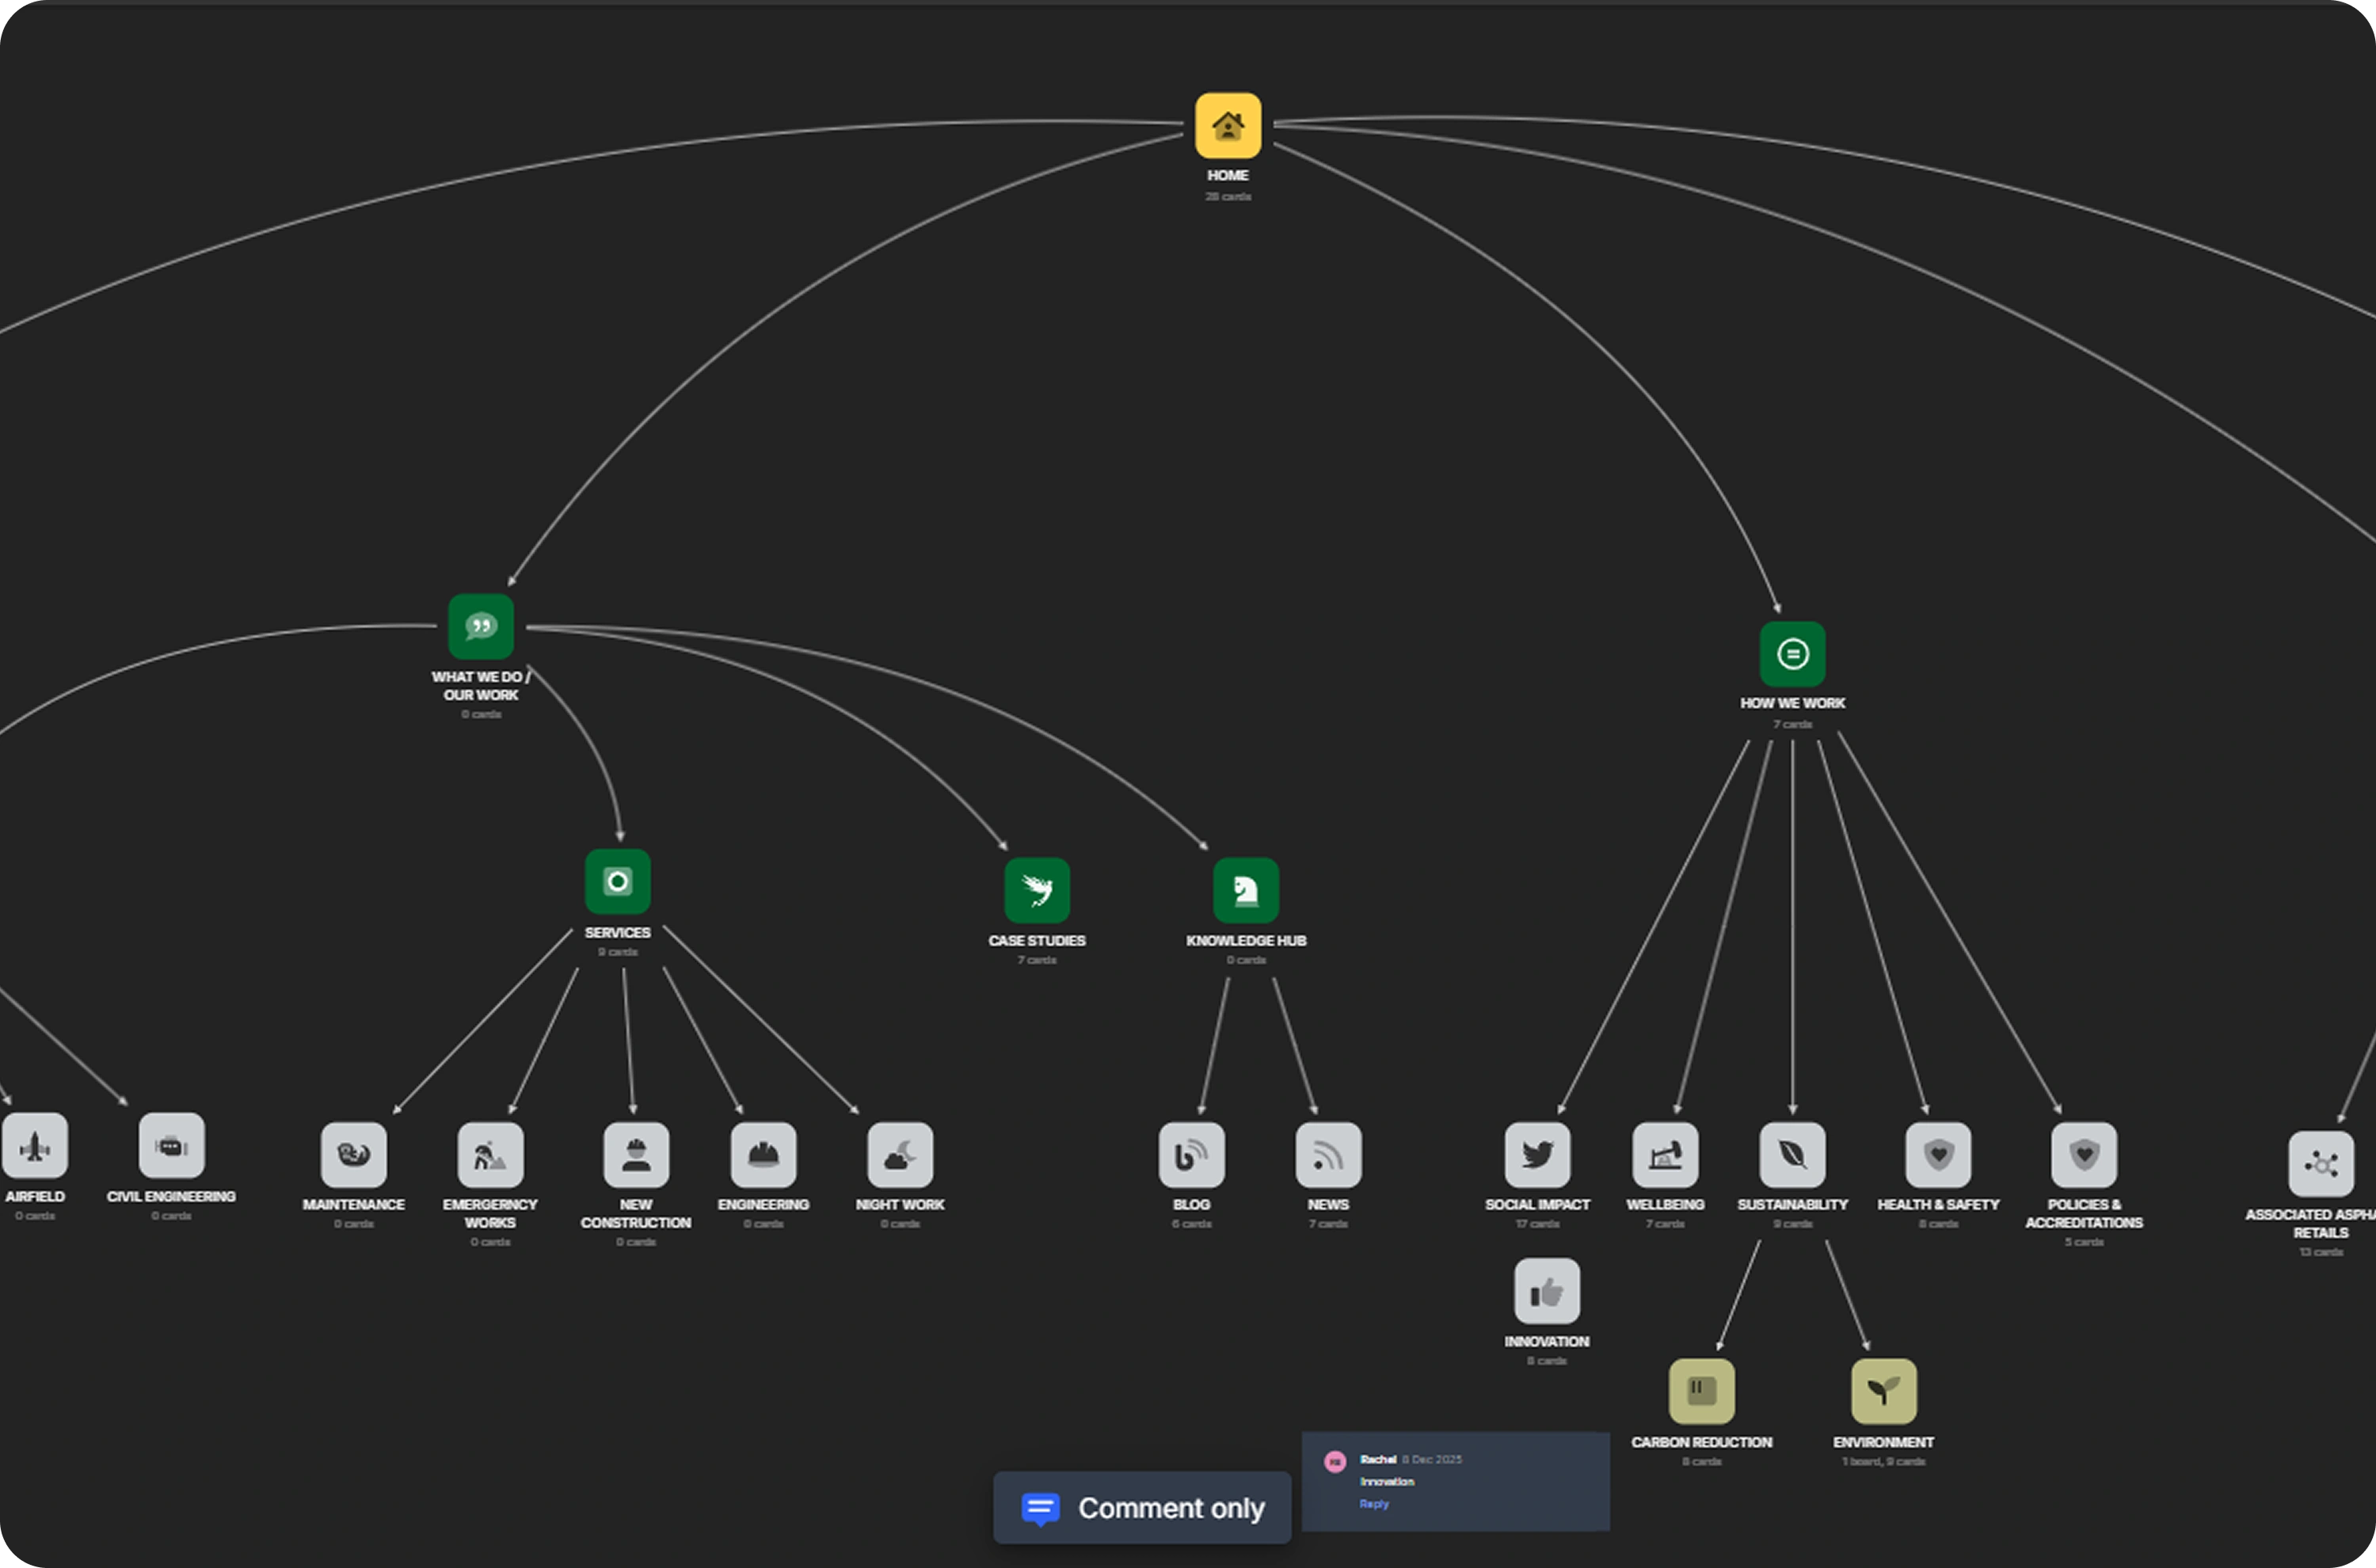Image resolution: width=2376 pixels, height=1568 pixels.
Task: Click the Sustainability leaf node
Action: [x=1792, y=1155]
